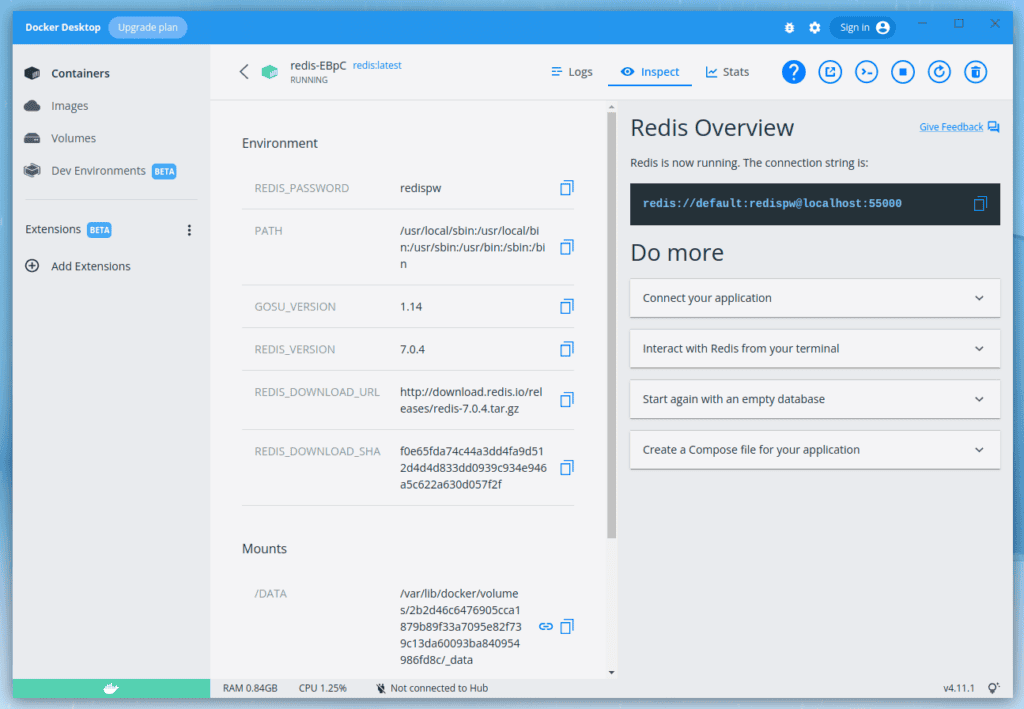Click the 1.14 GOSU_VERSION value

[x=411, y=306]
